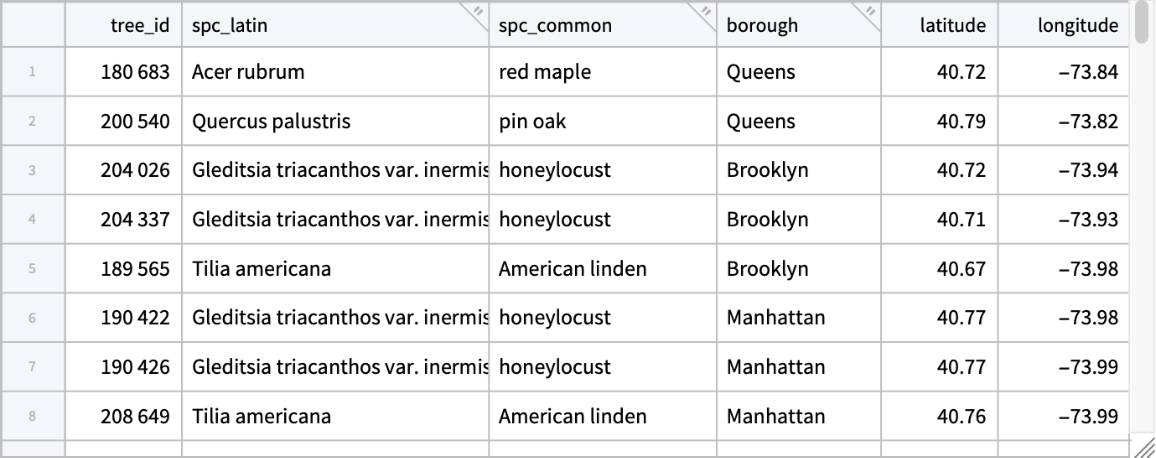Screen dimensions: 1156x458
Task: Click the pin oak cell
Action: 602,122
